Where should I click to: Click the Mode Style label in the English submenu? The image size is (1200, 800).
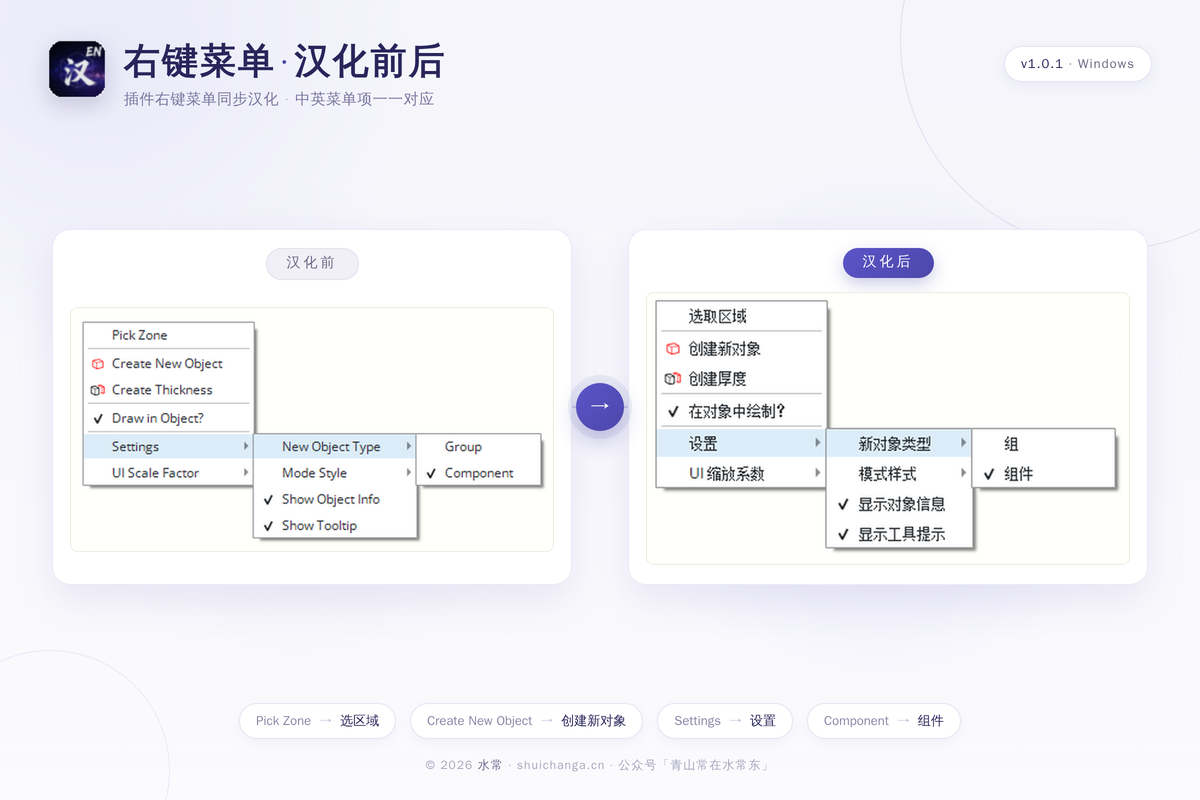point(314,473)
